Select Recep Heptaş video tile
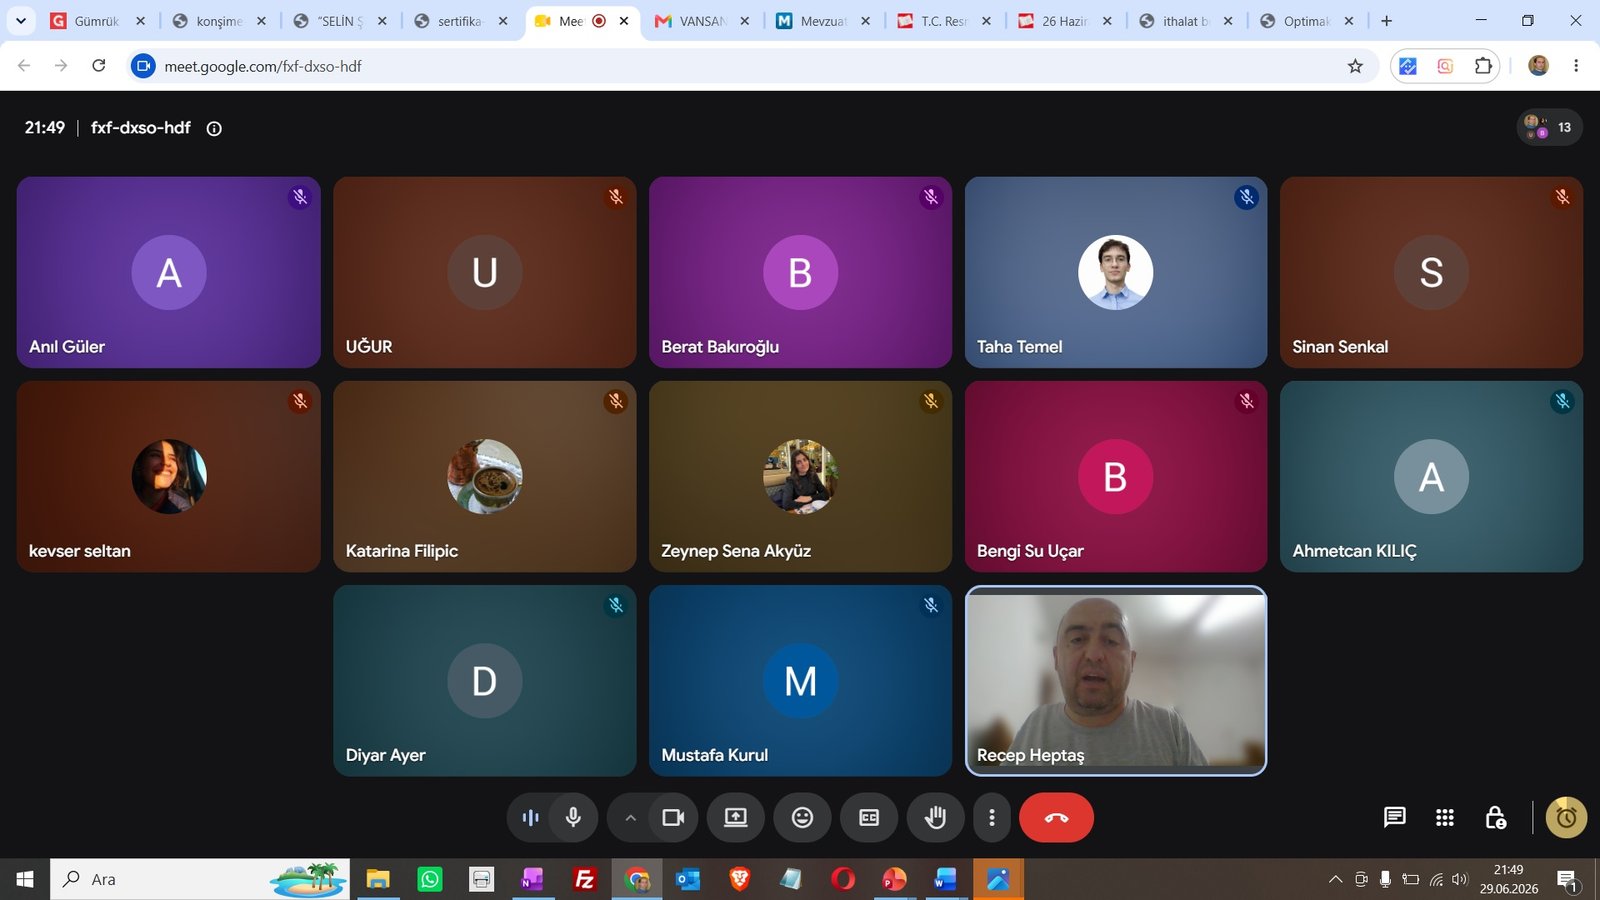Screen dimensions: 1600x900 coord(1116,681)
